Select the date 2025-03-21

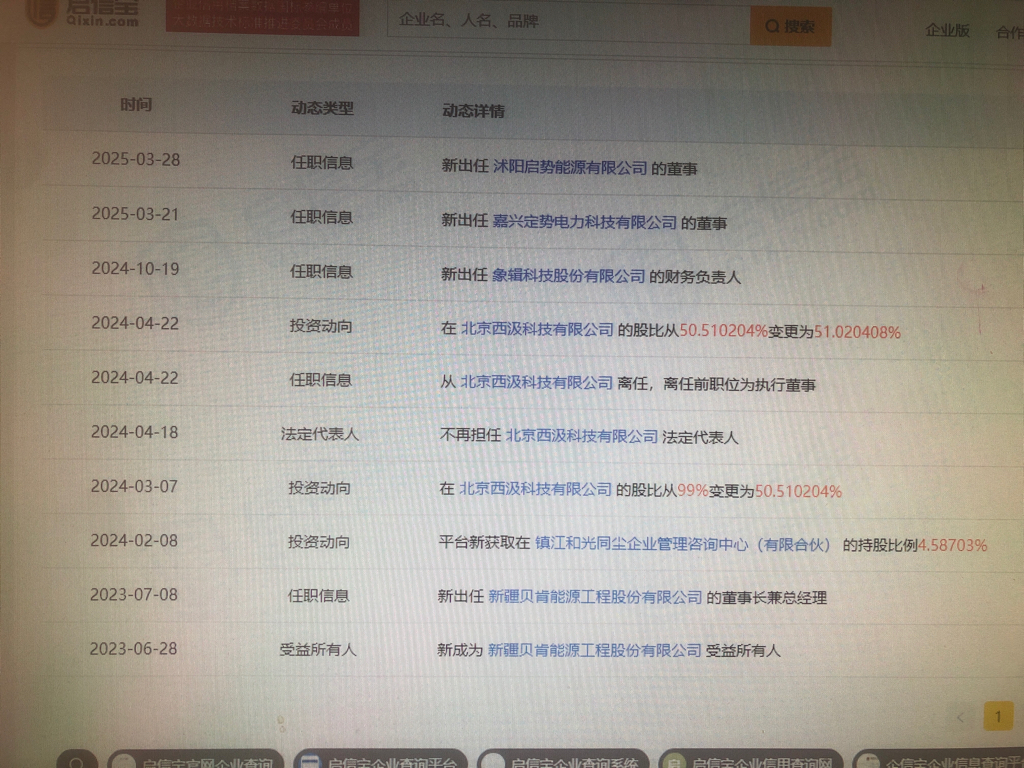pyautogui.click(x=135, y=214)
